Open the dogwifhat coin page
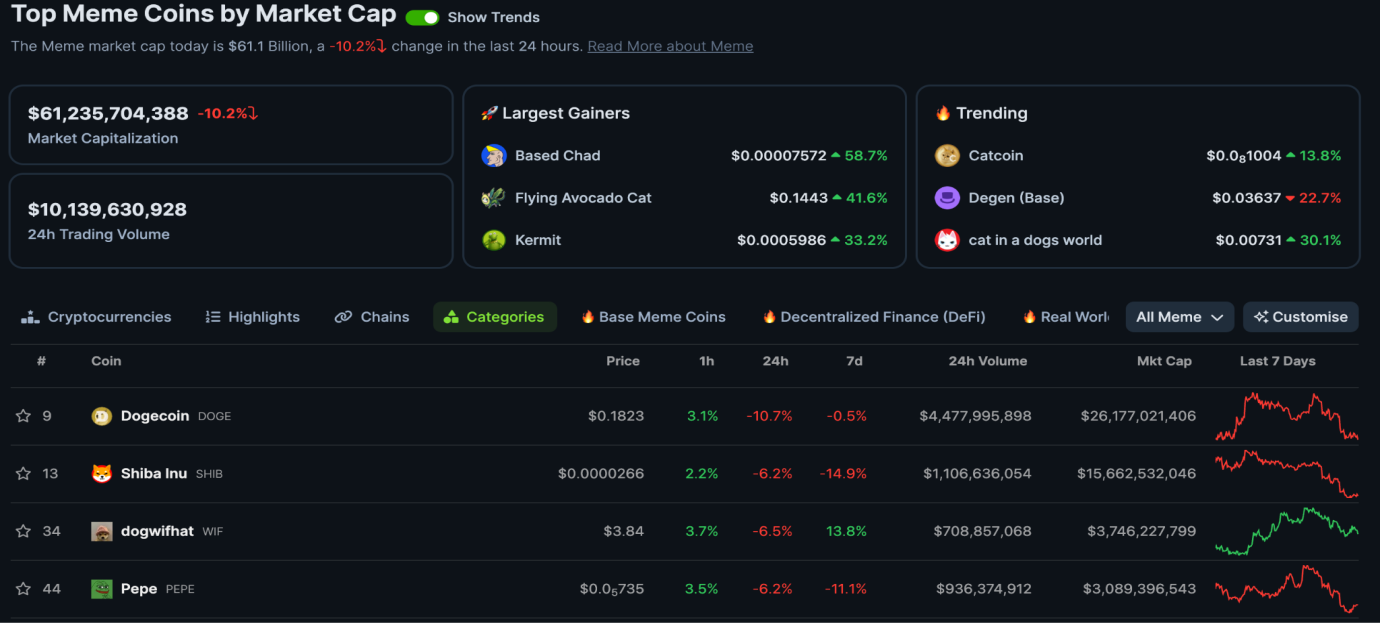This screenshot has width=1380, height=623. pyautogui.click(x=157, y=531)
